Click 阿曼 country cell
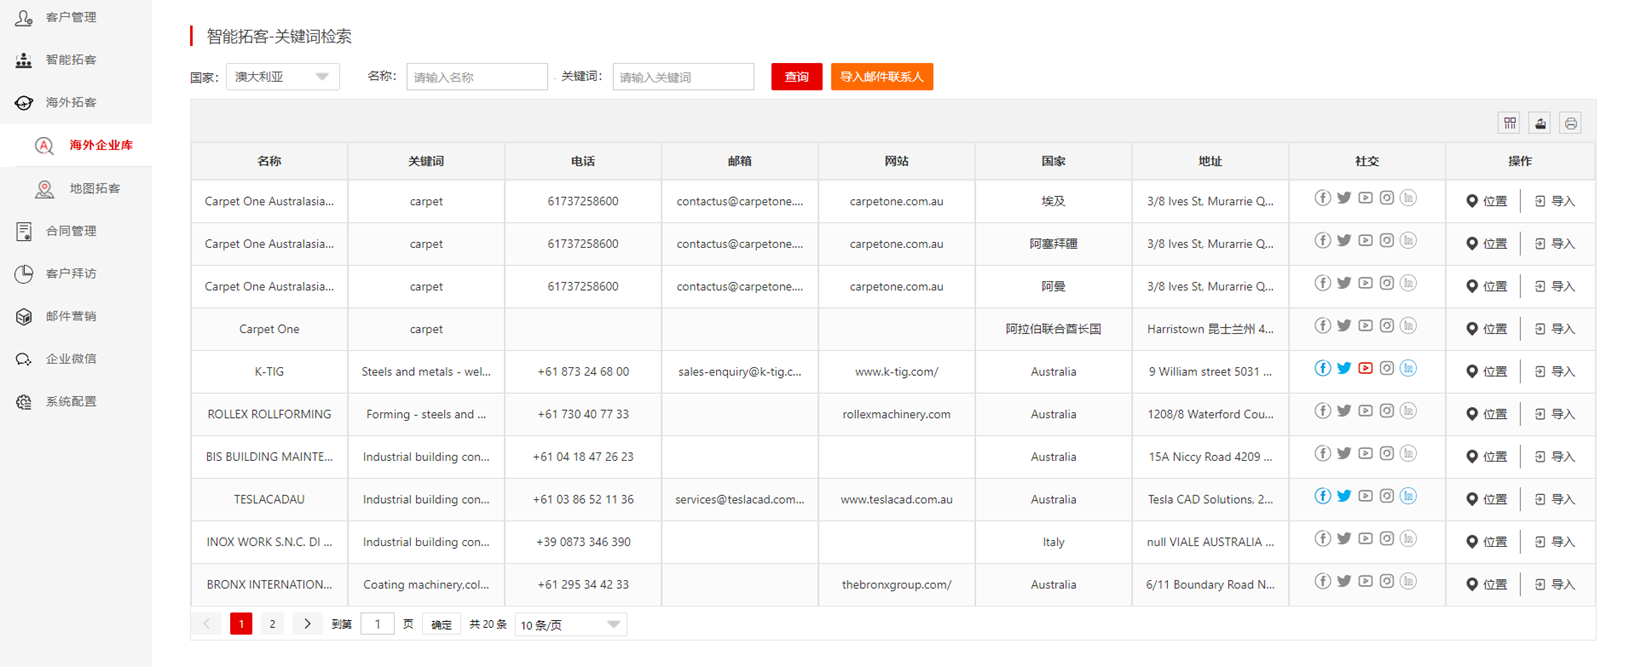1635x667 pixels. click(x=1053, y=286)
